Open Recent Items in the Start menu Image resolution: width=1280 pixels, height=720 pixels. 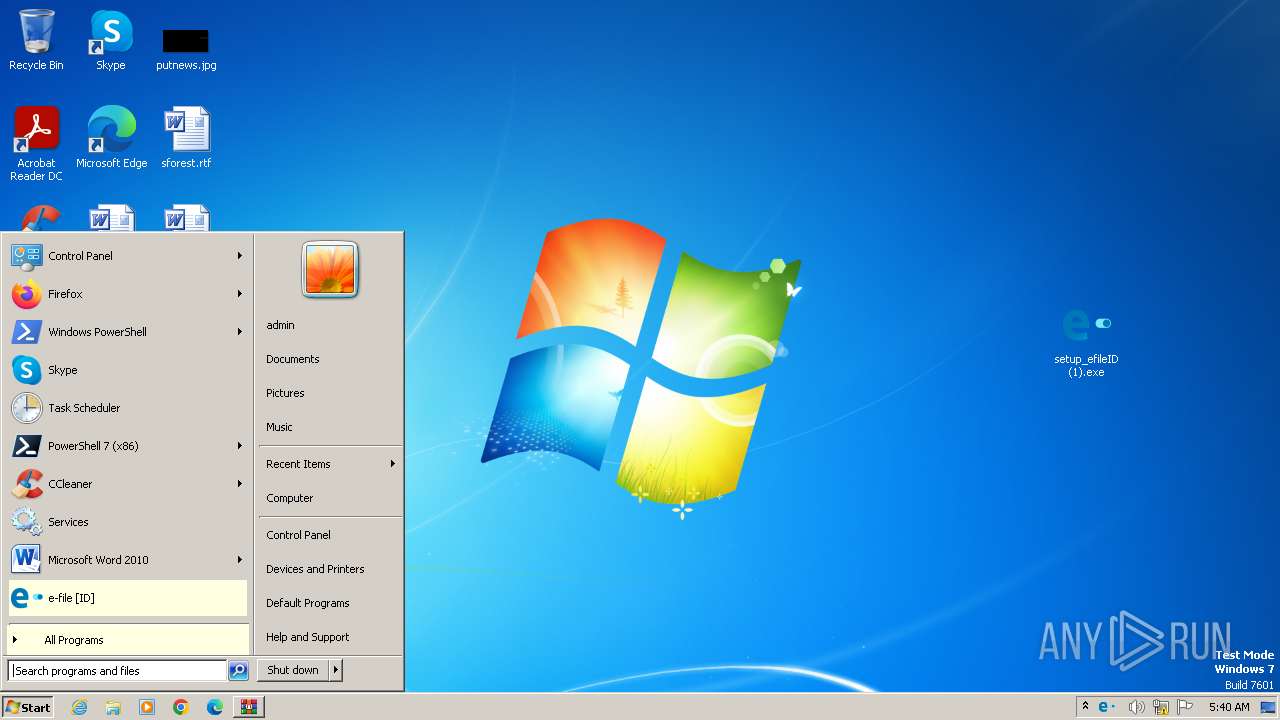330,464
